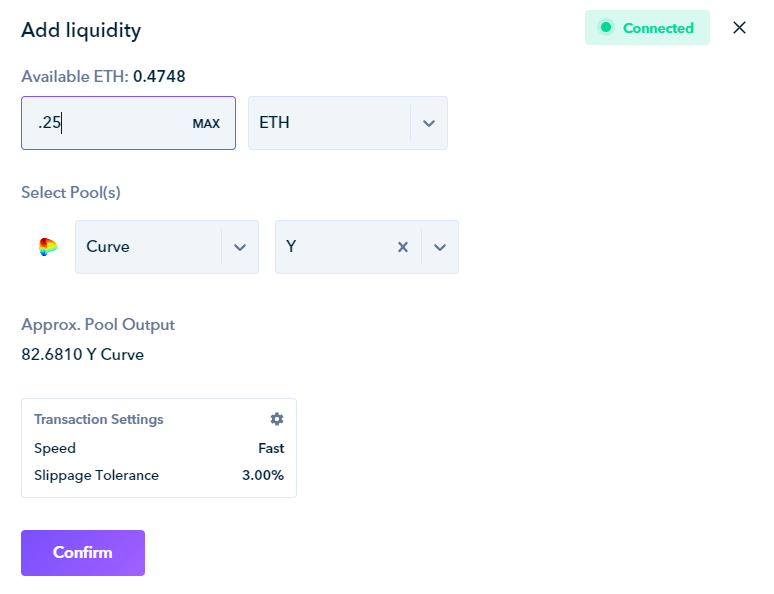Expand the ETH token chevron arrow
The image size is (774, 594).
[x=429, y=123]
